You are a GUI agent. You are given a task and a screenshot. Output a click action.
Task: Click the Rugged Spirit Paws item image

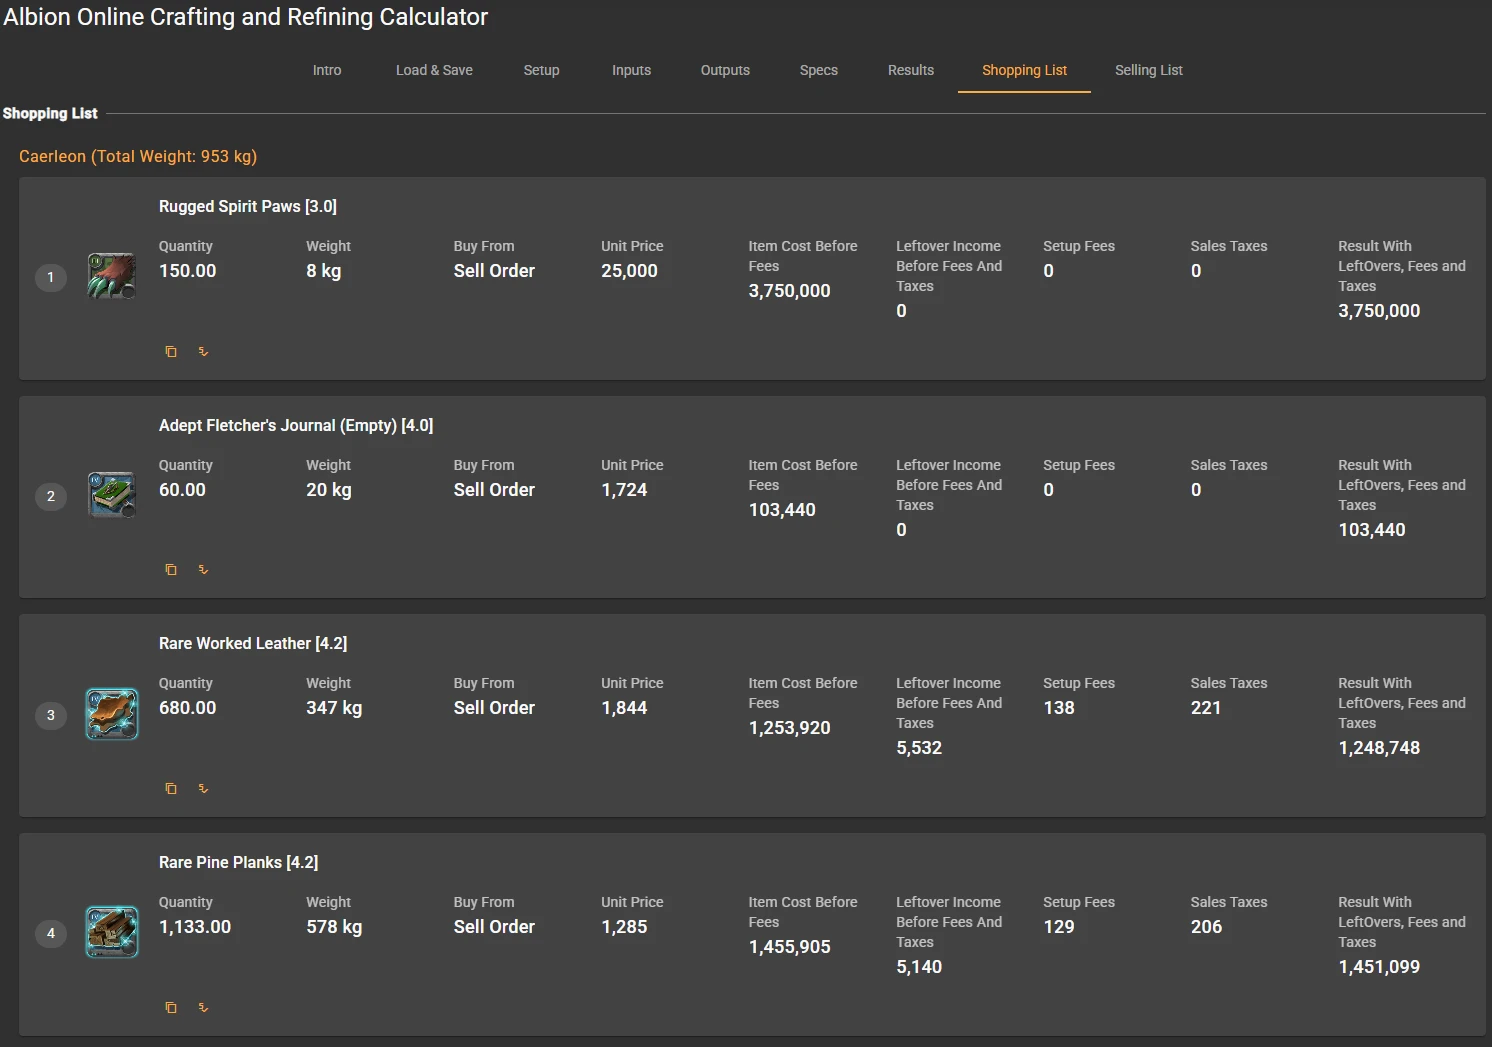click(111, 277)
